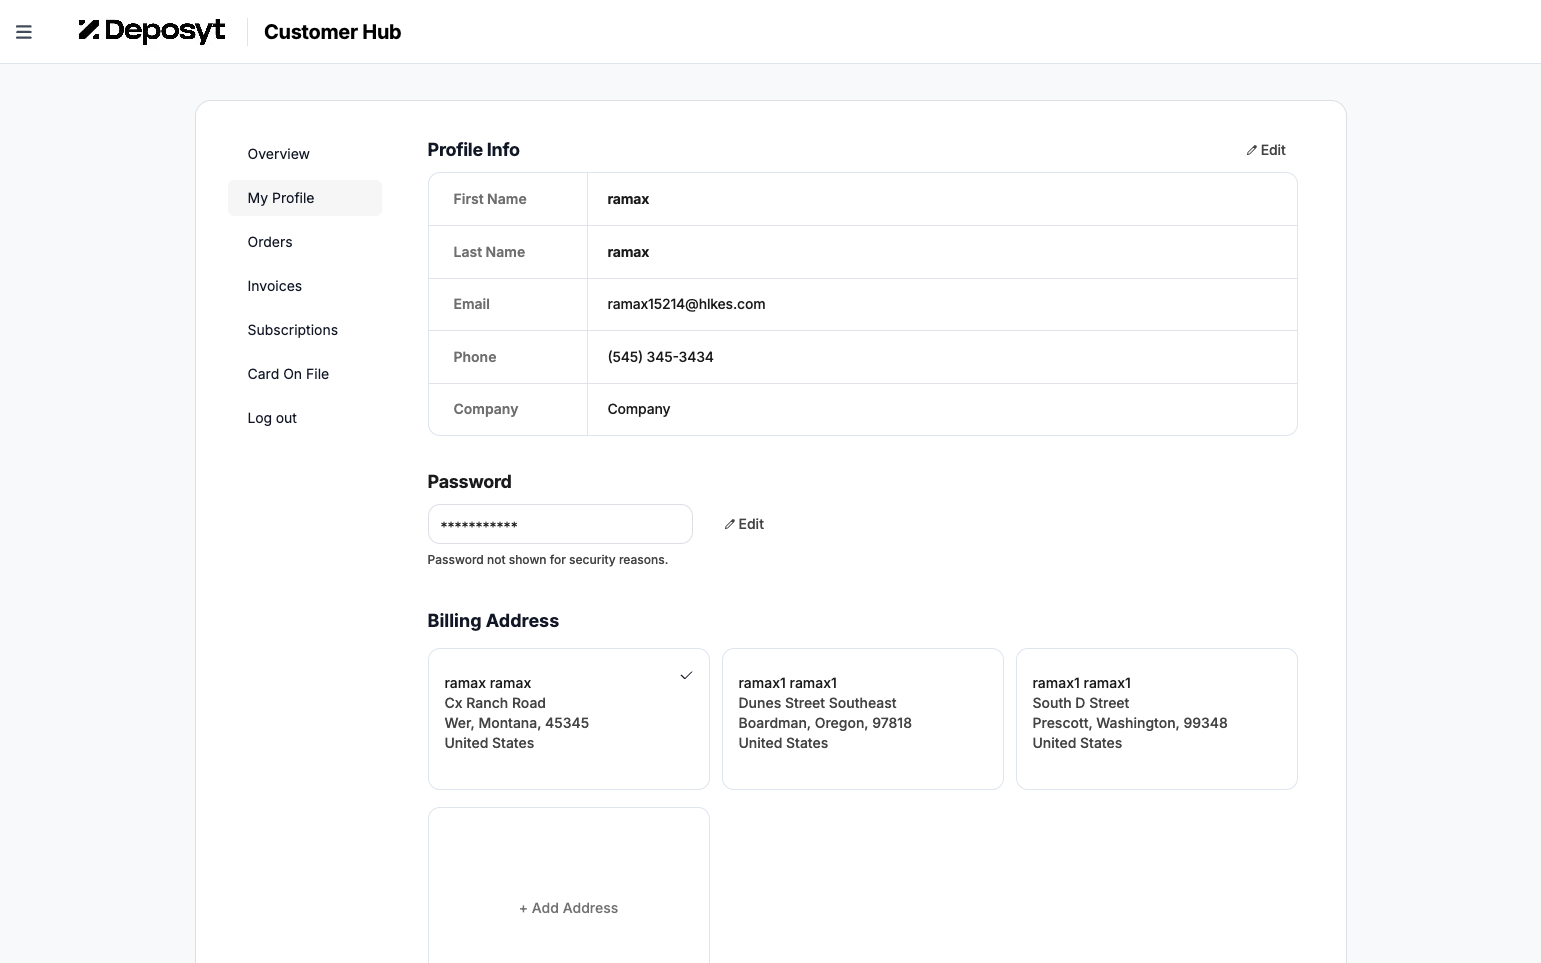Select the South D Street address card
Screen dimensions: 1541x963
(x=1156, y=719)
